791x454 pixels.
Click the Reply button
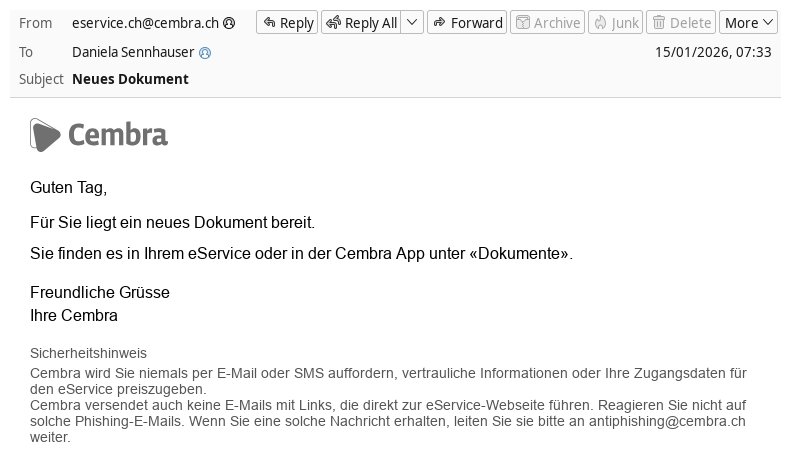[x=287, y=23]
